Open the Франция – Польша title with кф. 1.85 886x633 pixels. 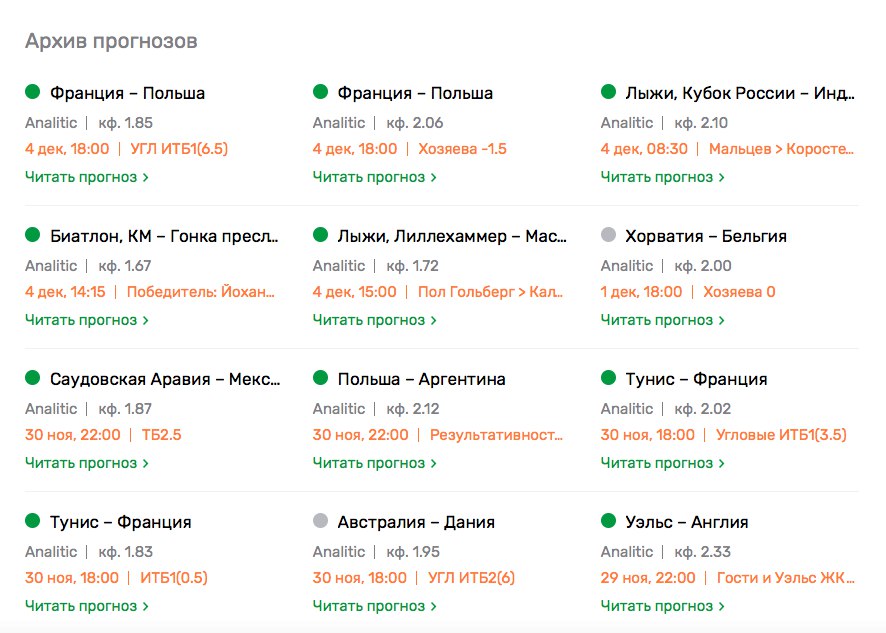coord(127,93)
